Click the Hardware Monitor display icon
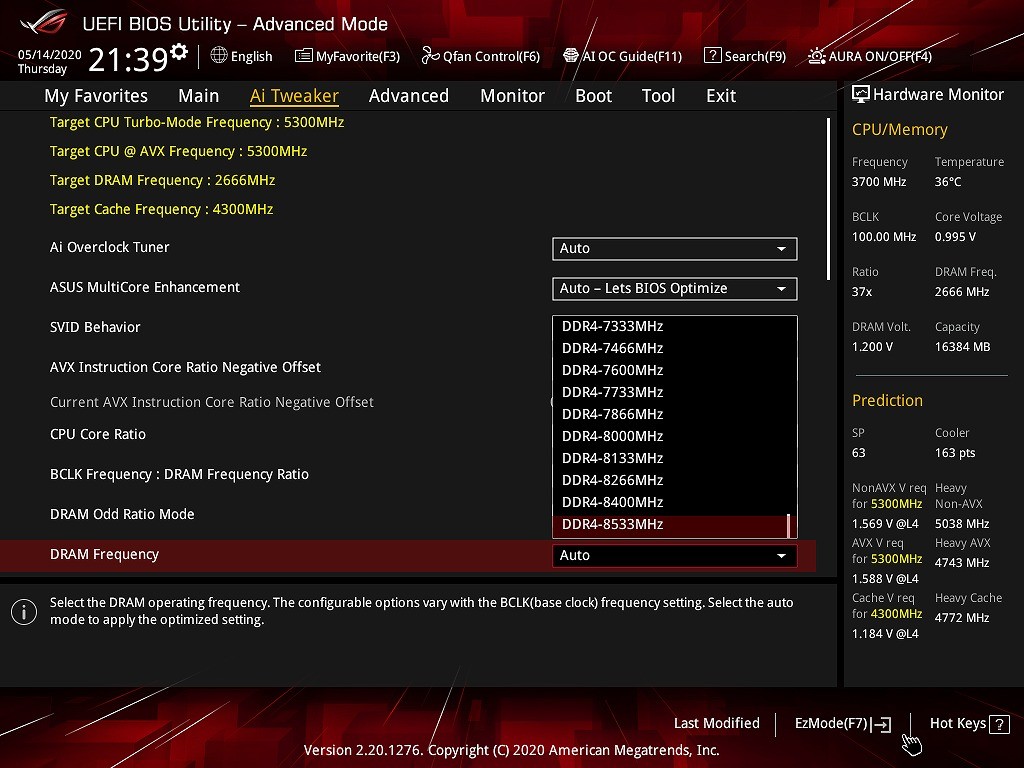The image size is (1024, 768). [x=860, y=94]
